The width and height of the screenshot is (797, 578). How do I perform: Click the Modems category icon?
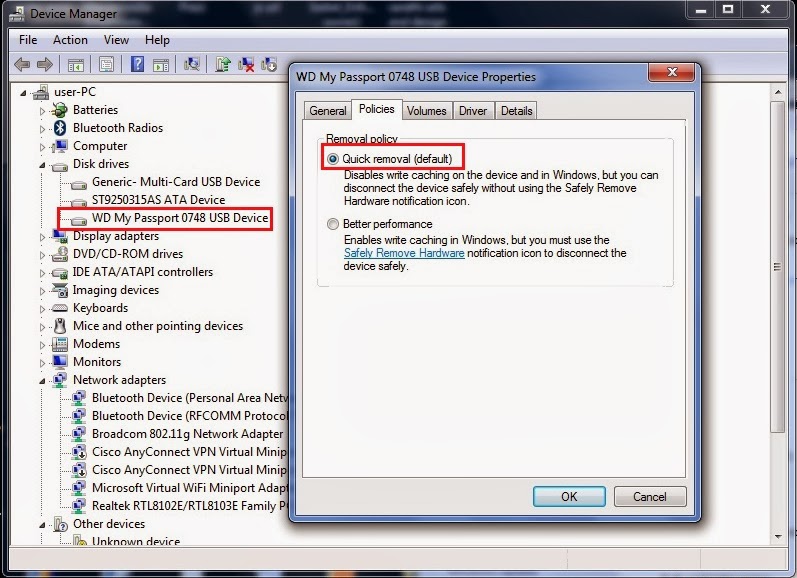59,344
